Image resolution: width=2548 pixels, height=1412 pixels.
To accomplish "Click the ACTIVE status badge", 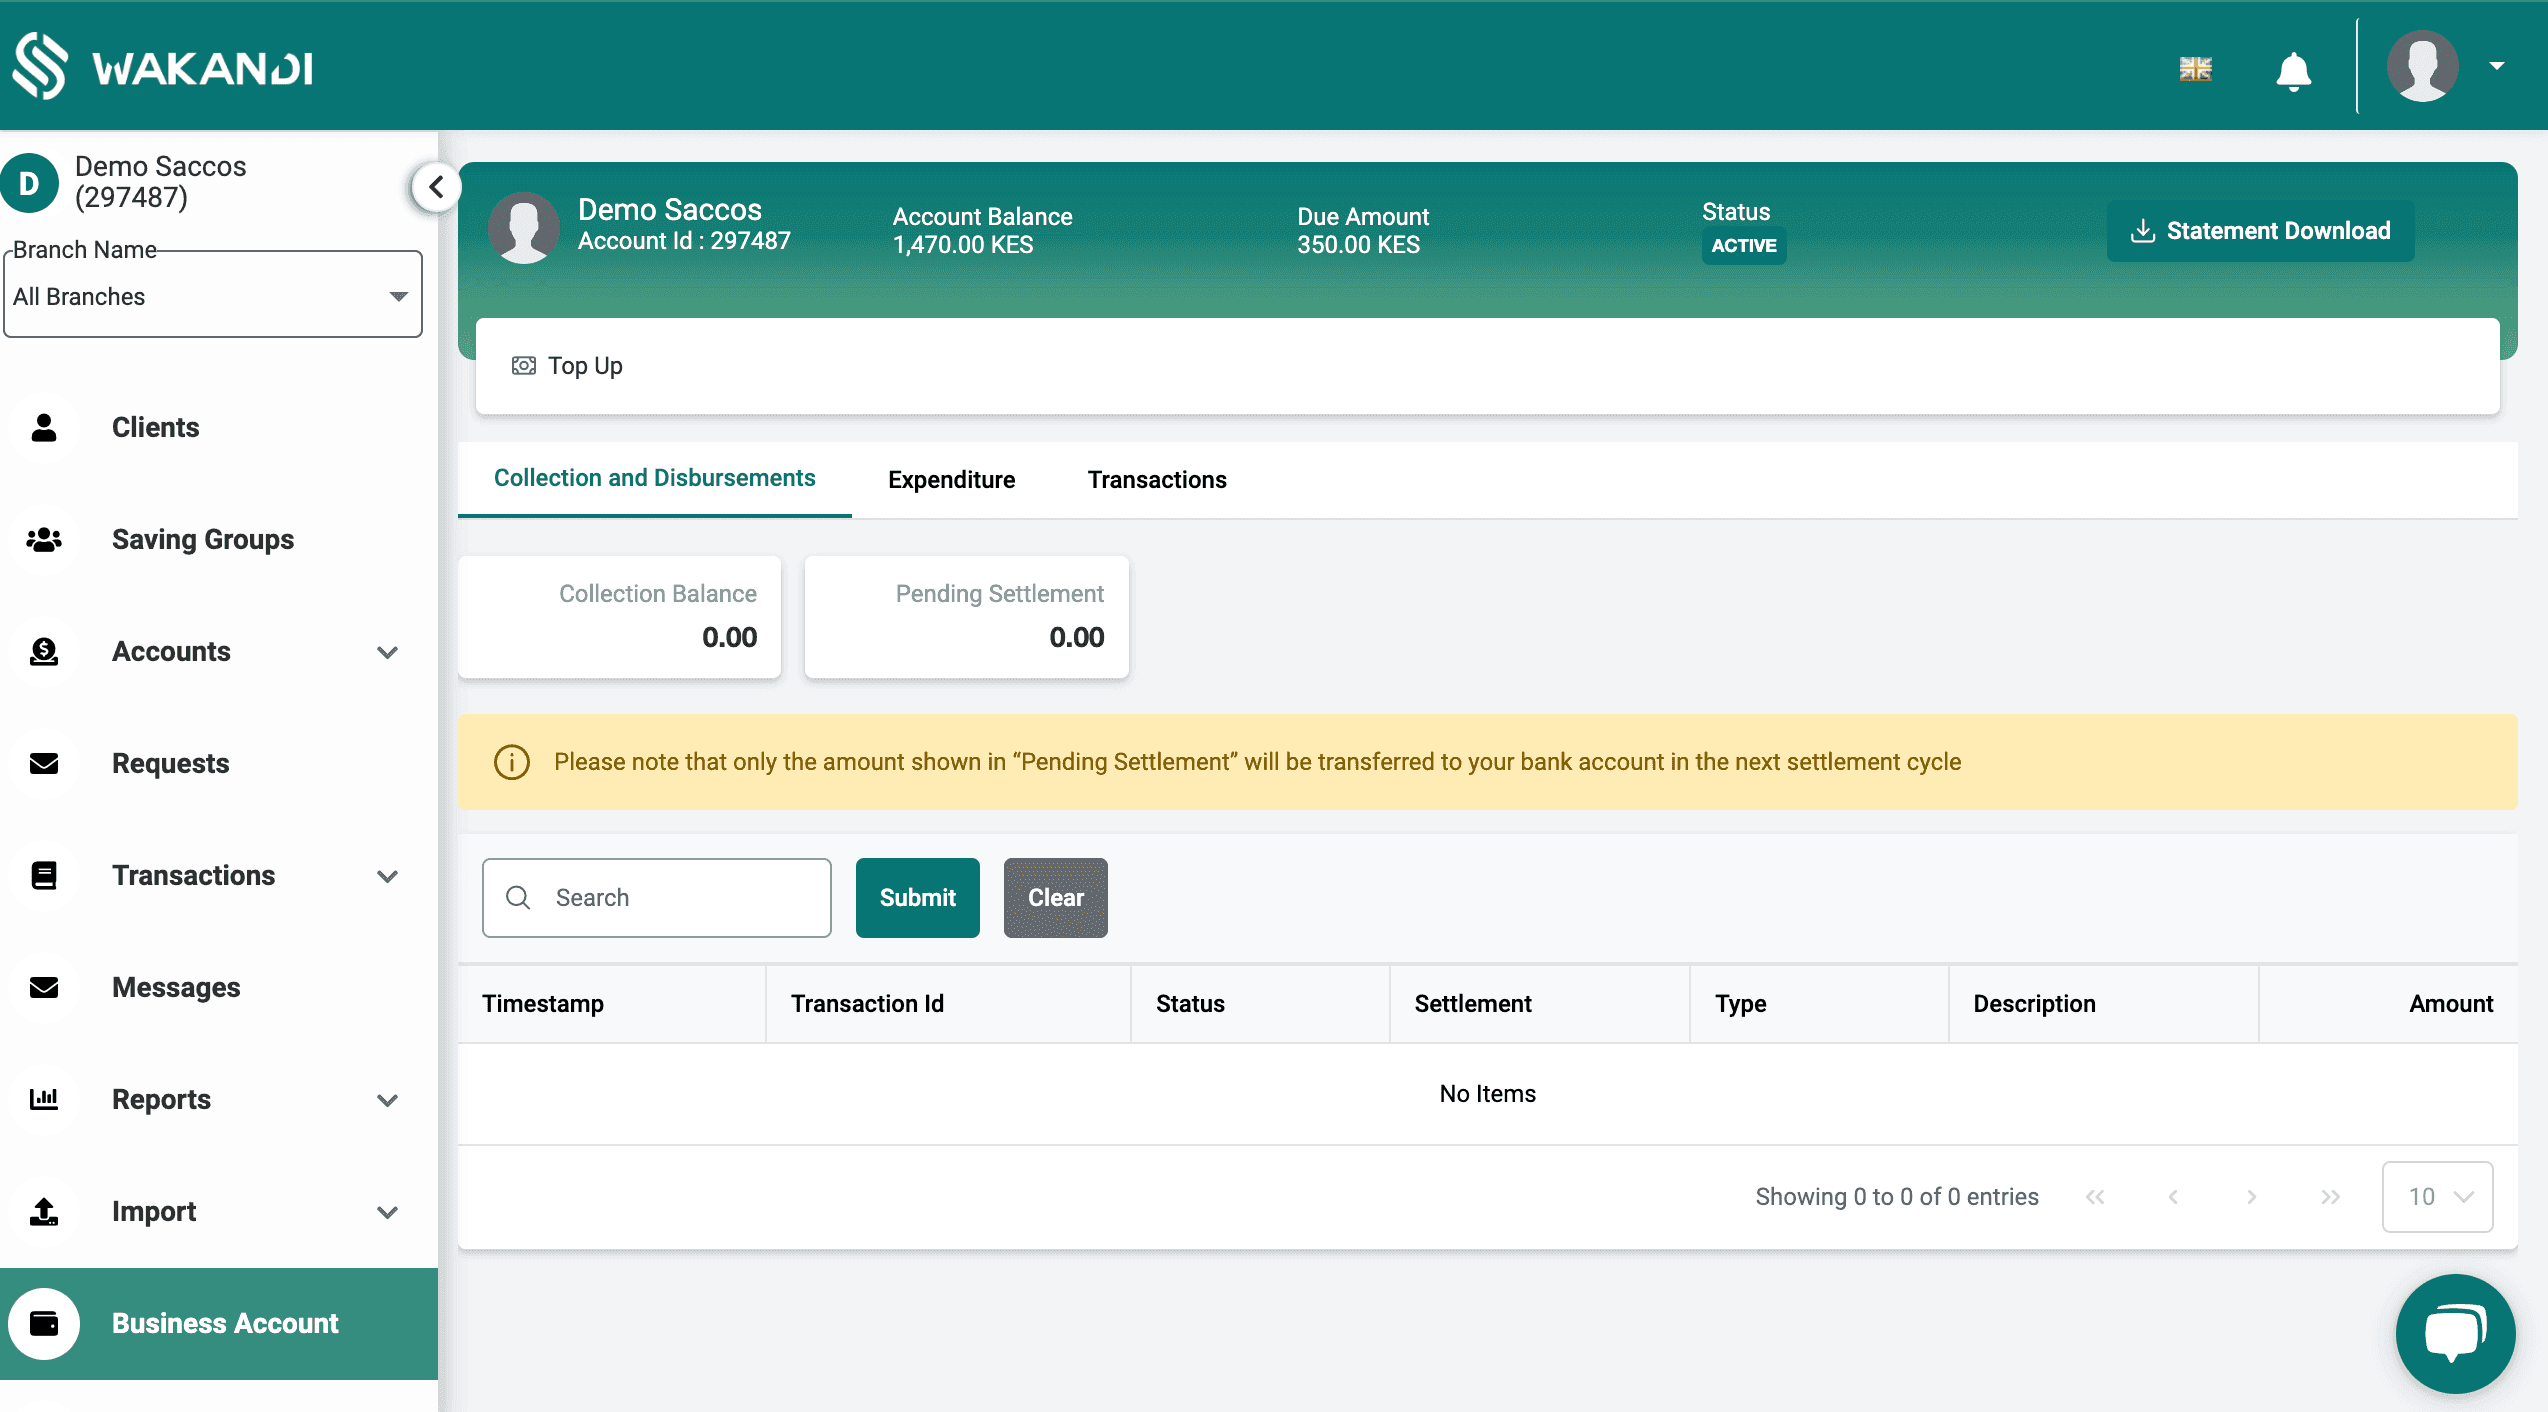I will pos(1744,245).
